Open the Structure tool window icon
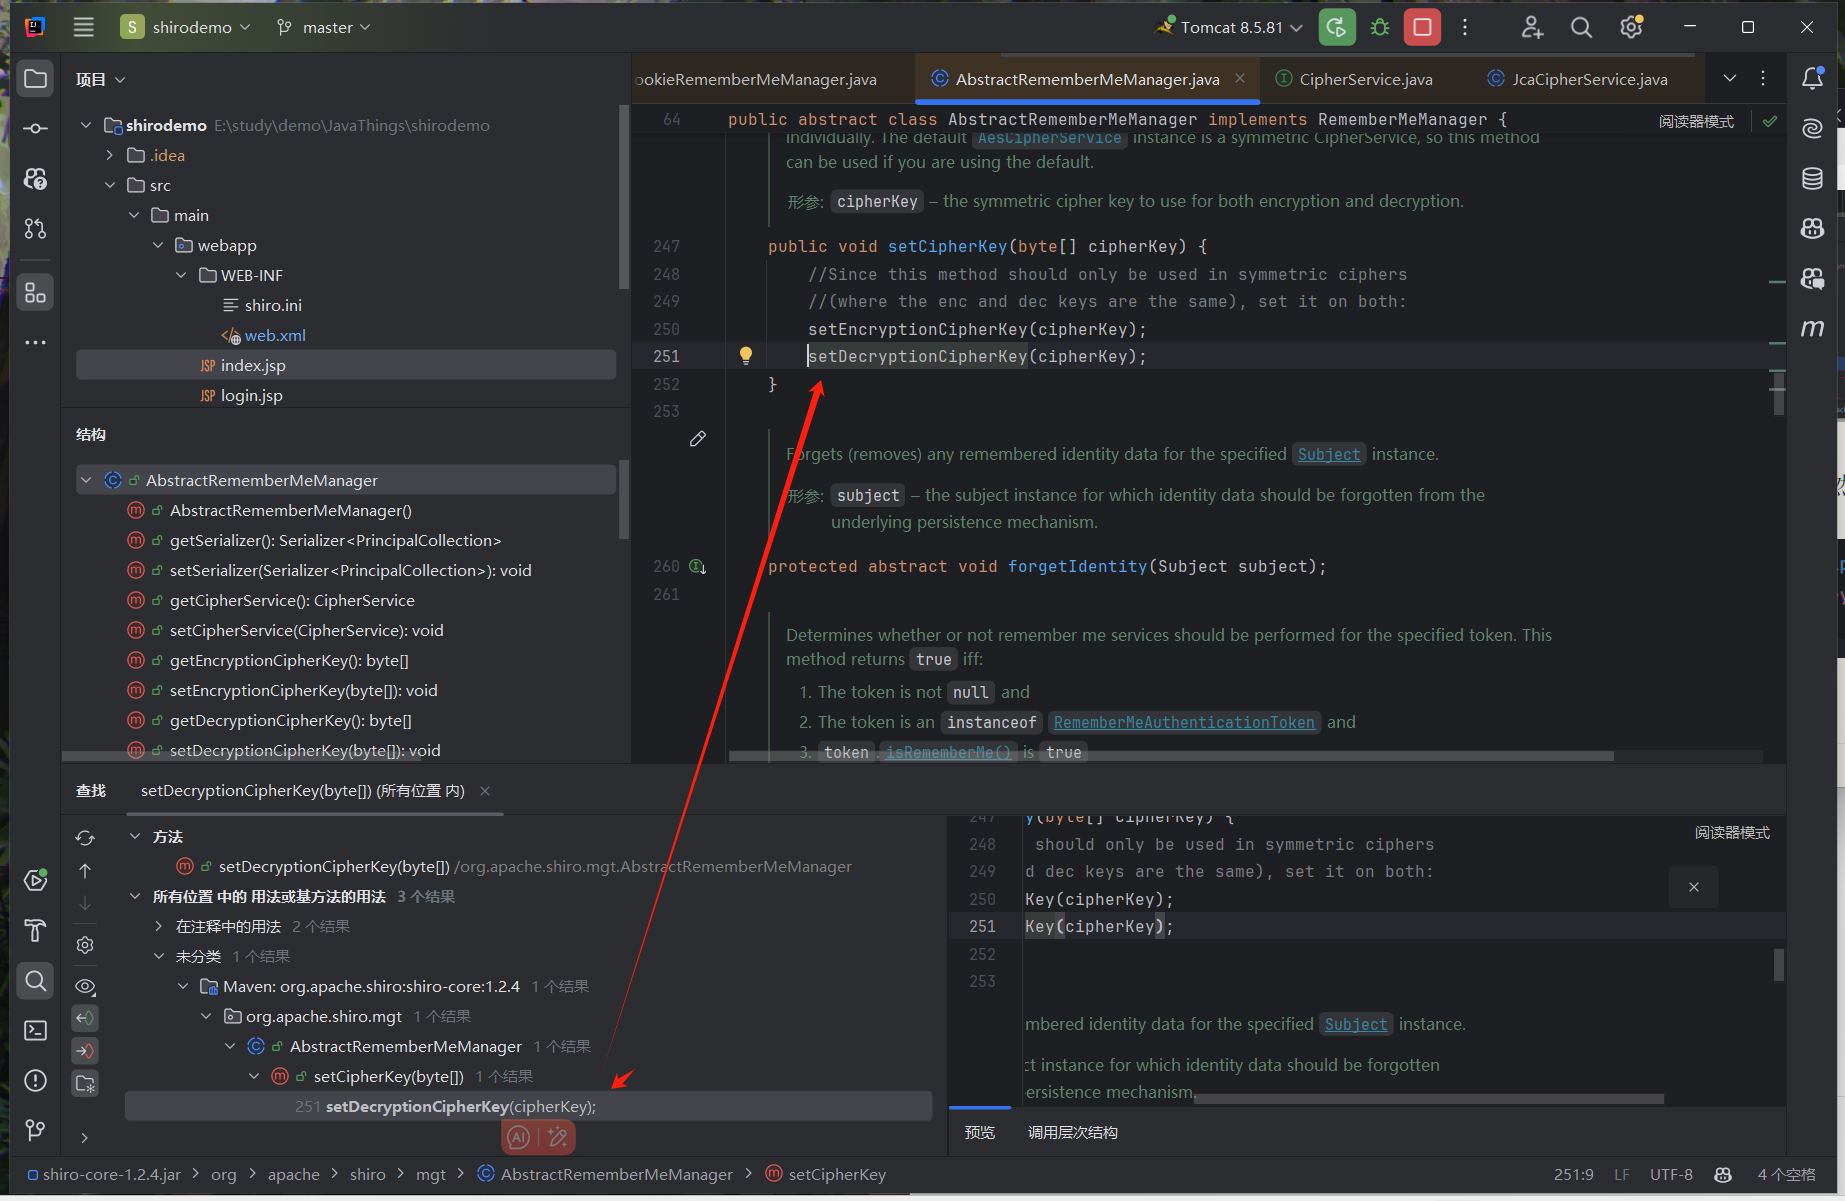This screenshot has width=1845, height=1201. coord(36,292)
